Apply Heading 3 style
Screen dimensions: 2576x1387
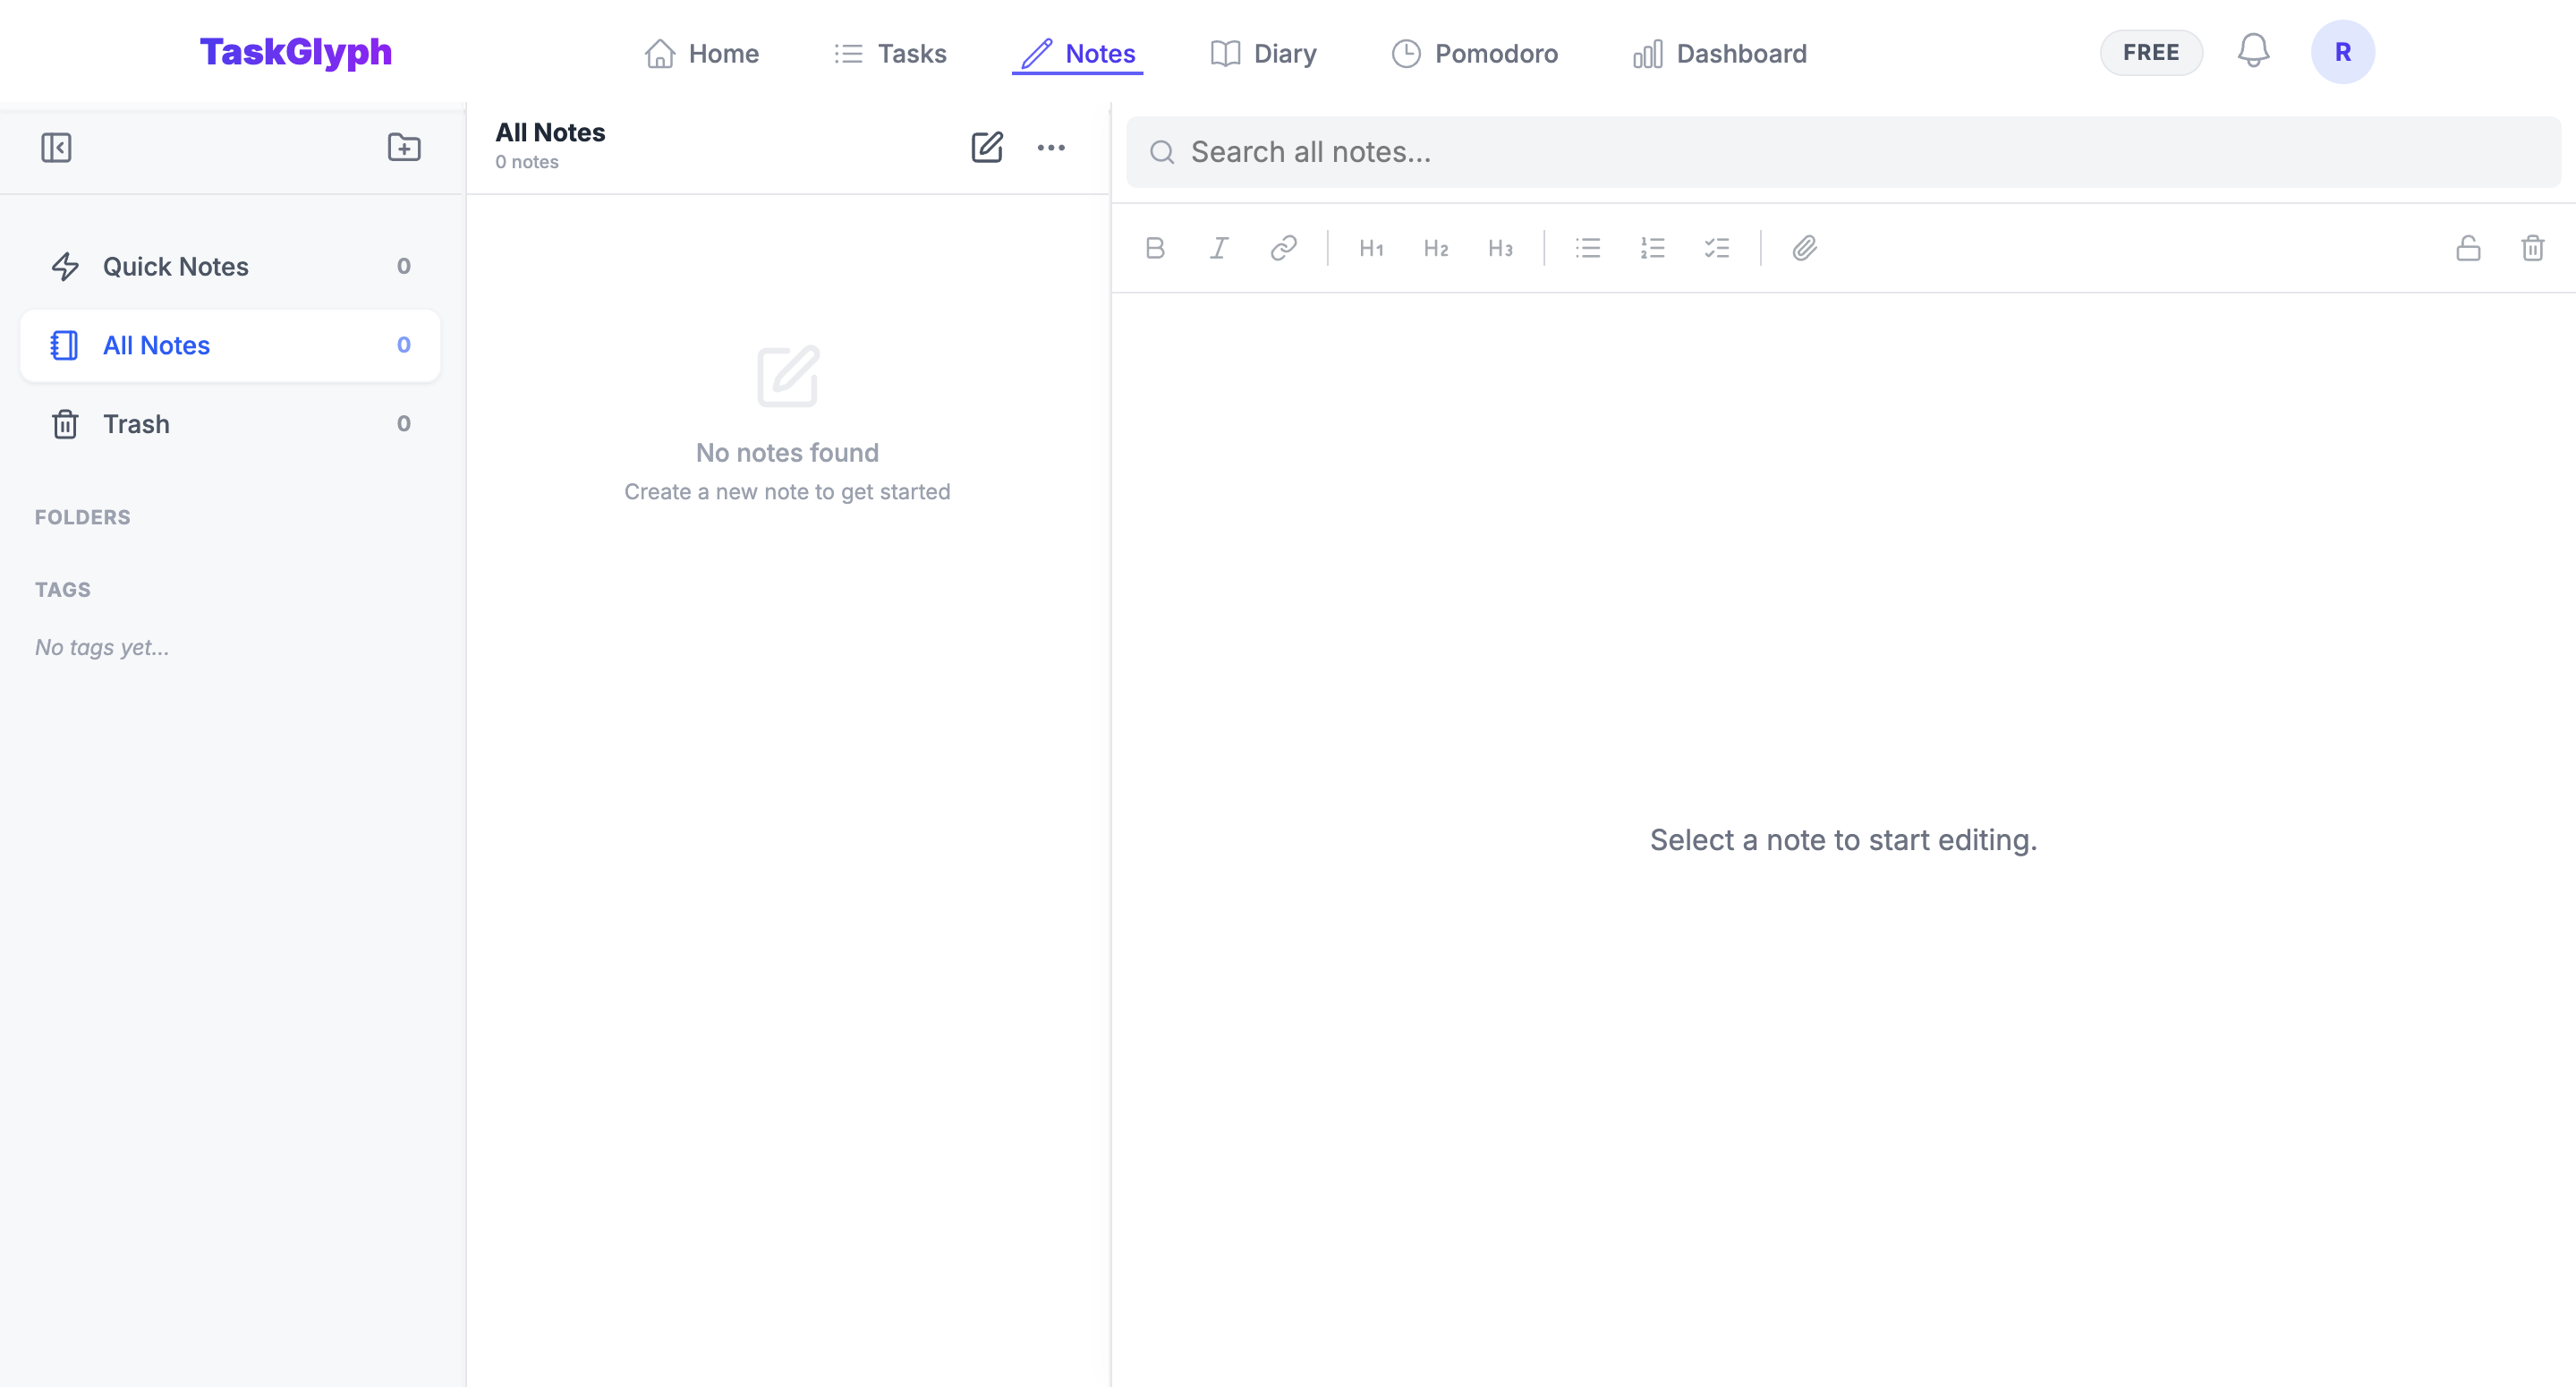[x=1500, y=248]
